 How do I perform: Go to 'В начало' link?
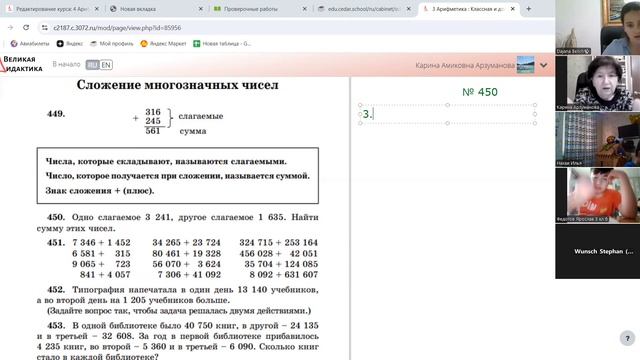point(66,64)
